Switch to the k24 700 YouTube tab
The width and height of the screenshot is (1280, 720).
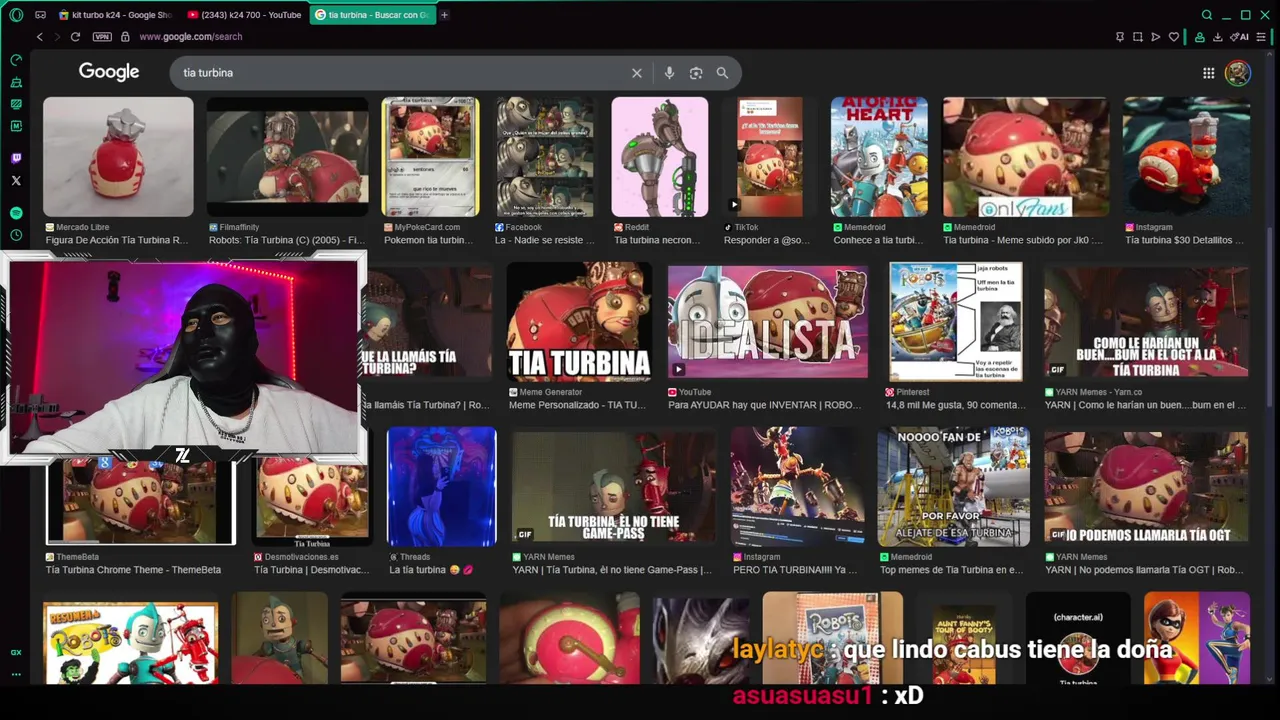tap(244, 15)
